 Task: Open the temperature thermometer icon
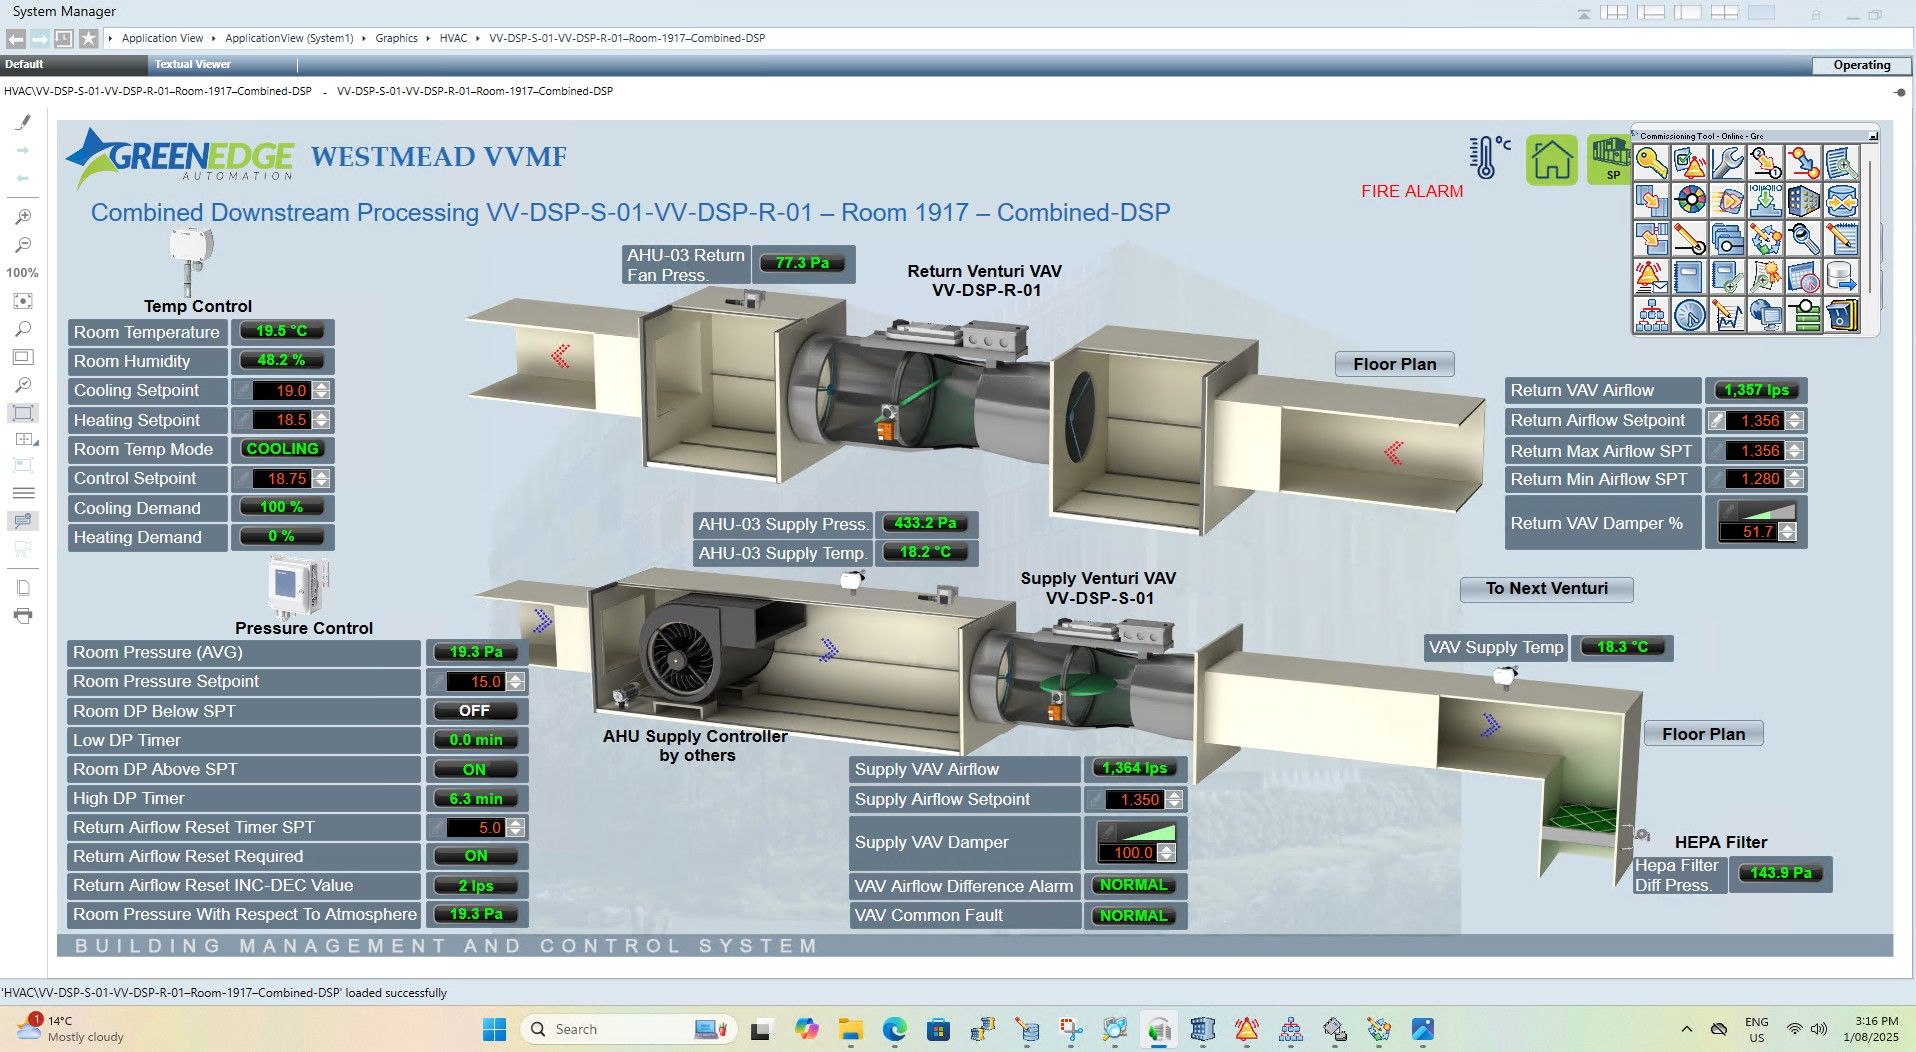[1488, 158]
